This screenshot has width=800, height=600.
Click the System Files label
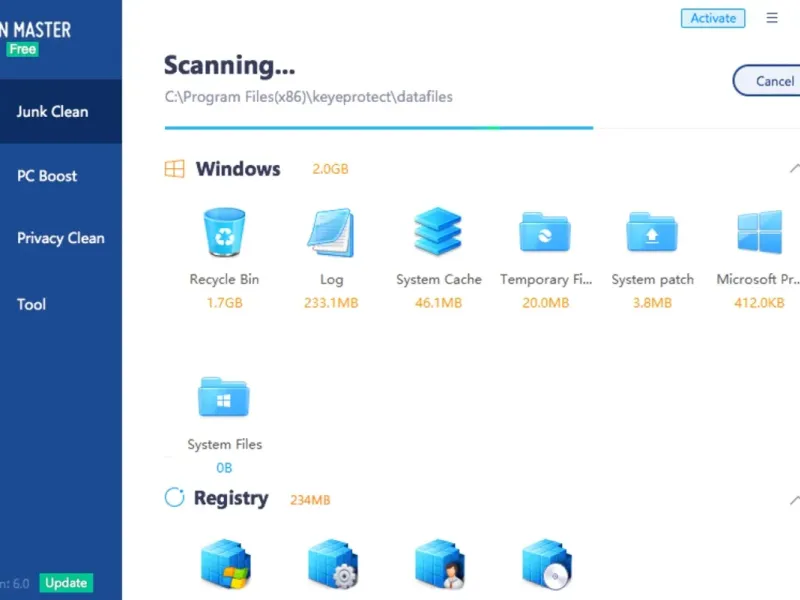click(x=224, y=444)
